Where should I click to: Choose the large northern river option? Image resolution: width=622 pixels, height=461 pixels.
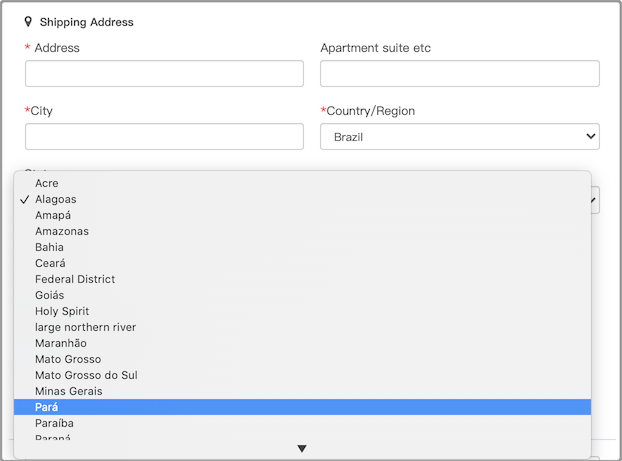tap(85, 327)
